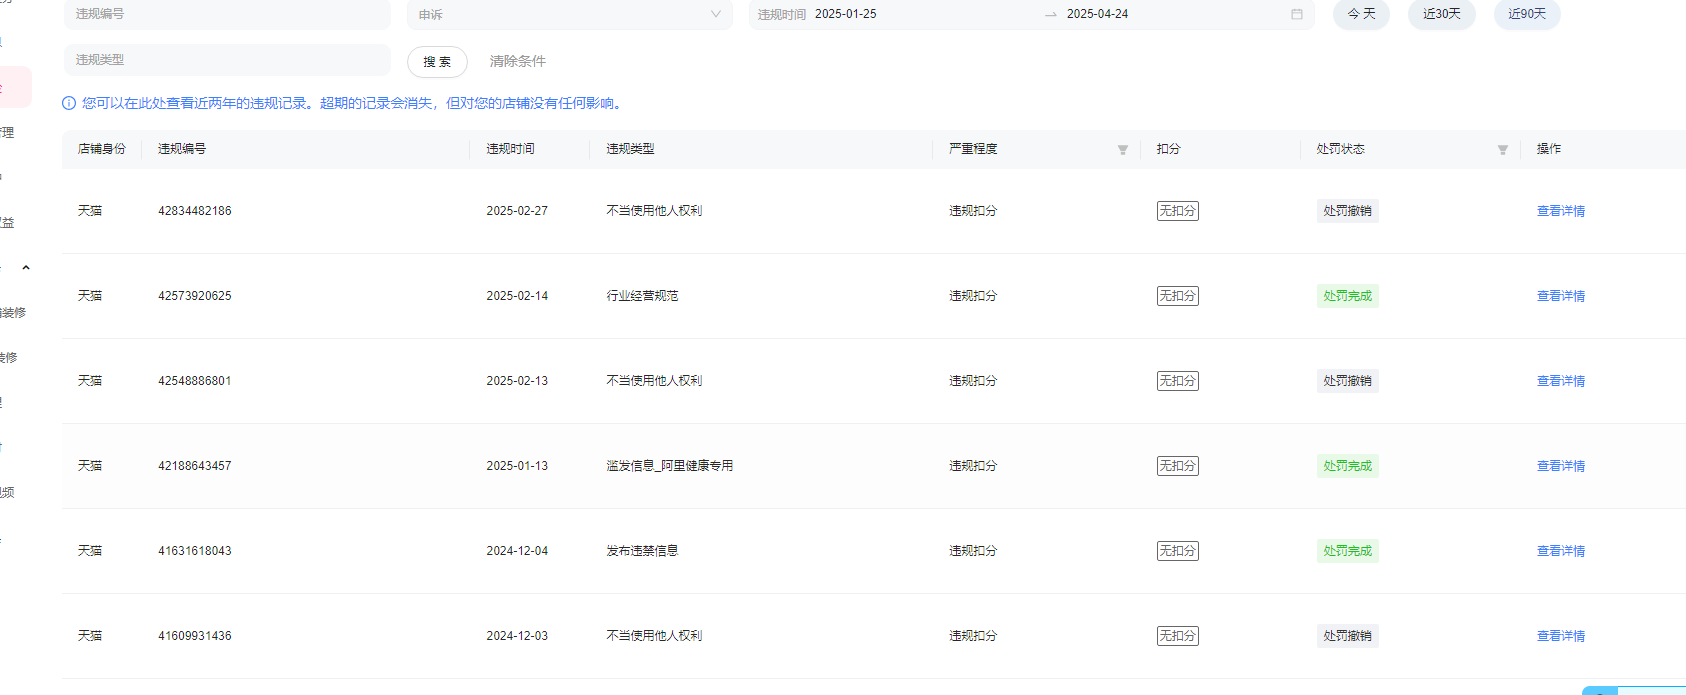The height and width of the screenshot is (695, 1686).
Task: Click the filter icon in 处罚状态 column
Action: pos(1502,150)
